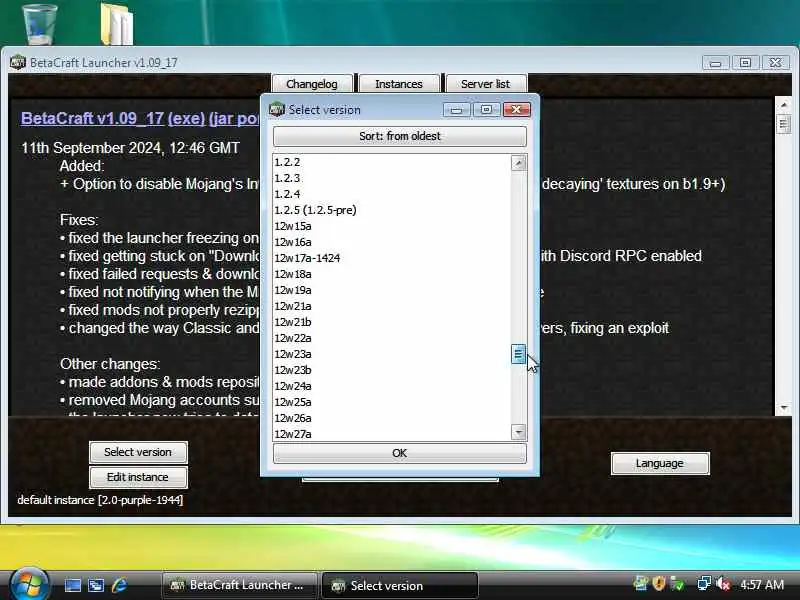Open the Windows Start orb

tap(28, 584)
